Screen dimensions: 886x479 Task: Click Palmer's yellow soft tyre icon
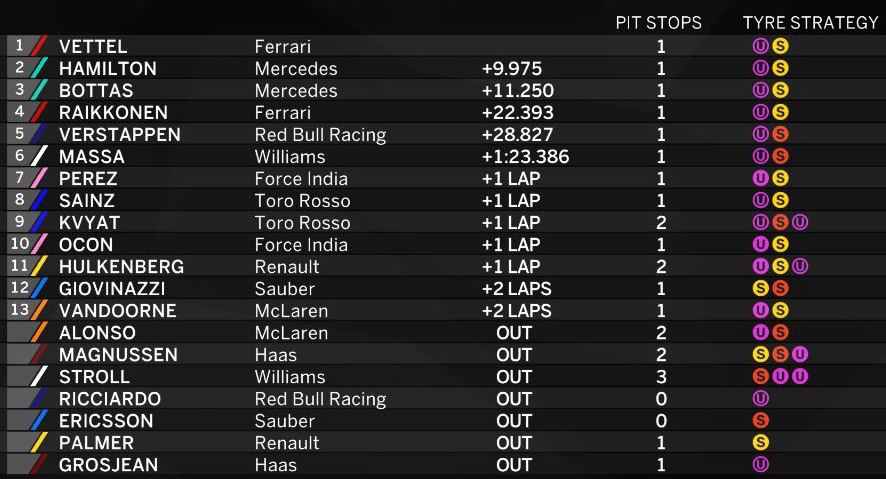click(x=761, y=442)
